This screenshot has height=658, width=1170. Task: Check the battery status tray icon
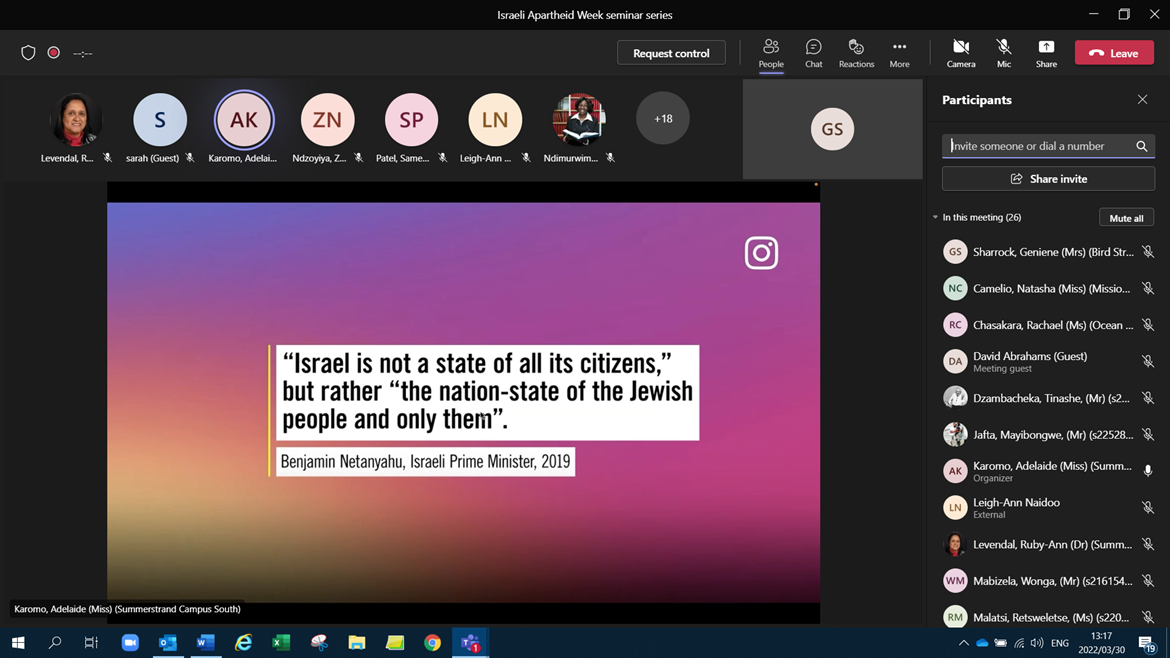click(1001, 643)
